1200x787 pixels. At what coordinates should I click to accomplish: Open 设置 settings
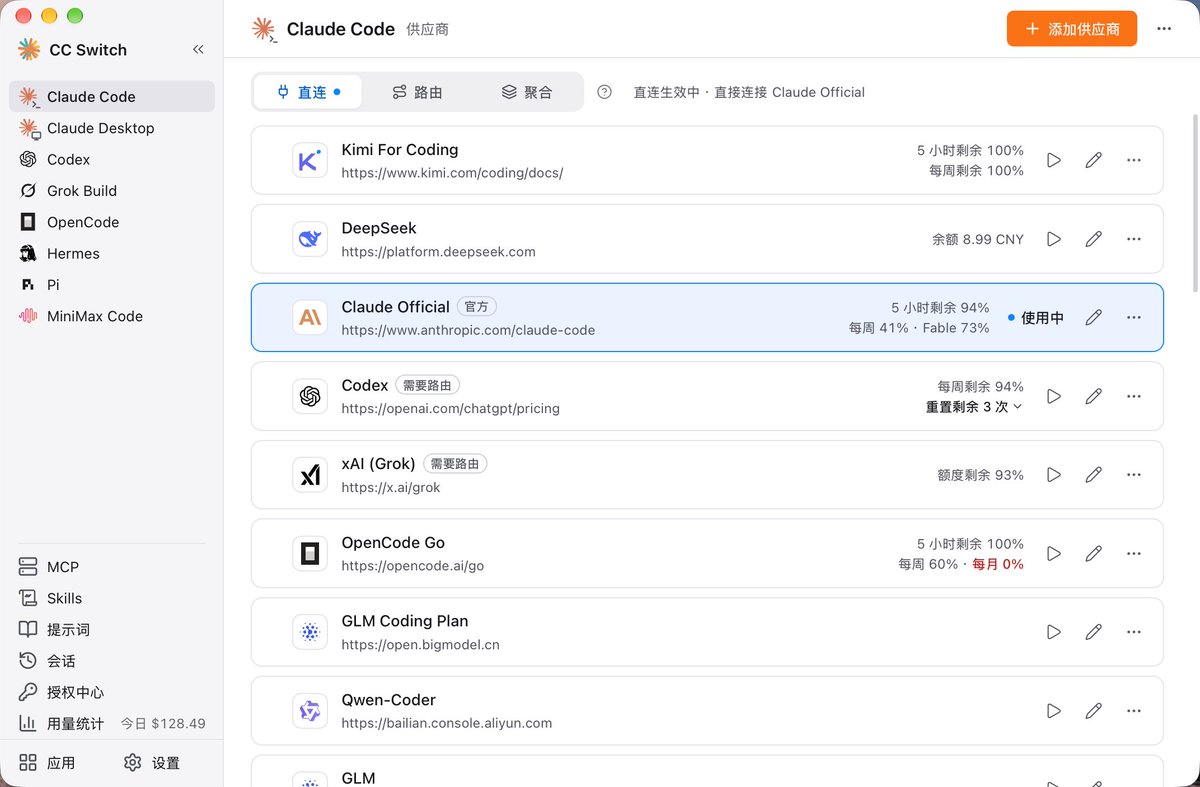(152, 763)
